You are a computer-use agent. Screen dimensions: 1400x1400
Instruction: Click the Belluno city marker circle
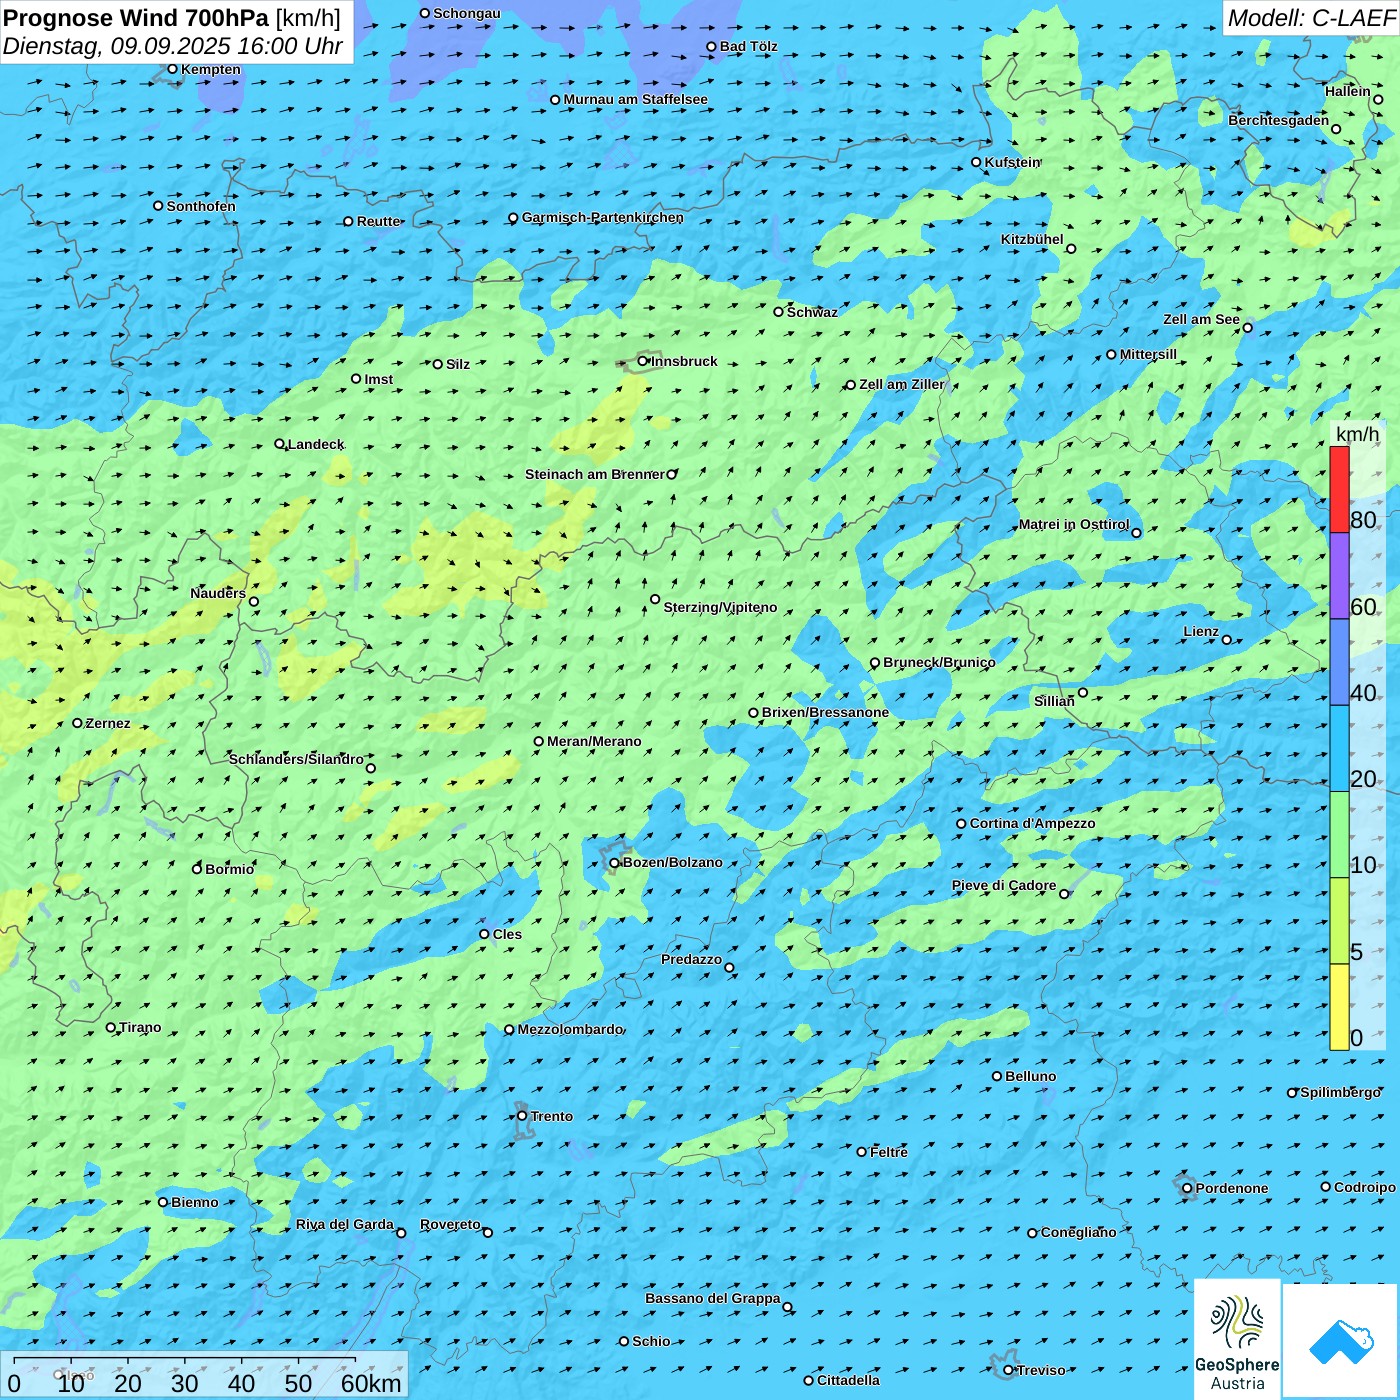pos(997,1076)
